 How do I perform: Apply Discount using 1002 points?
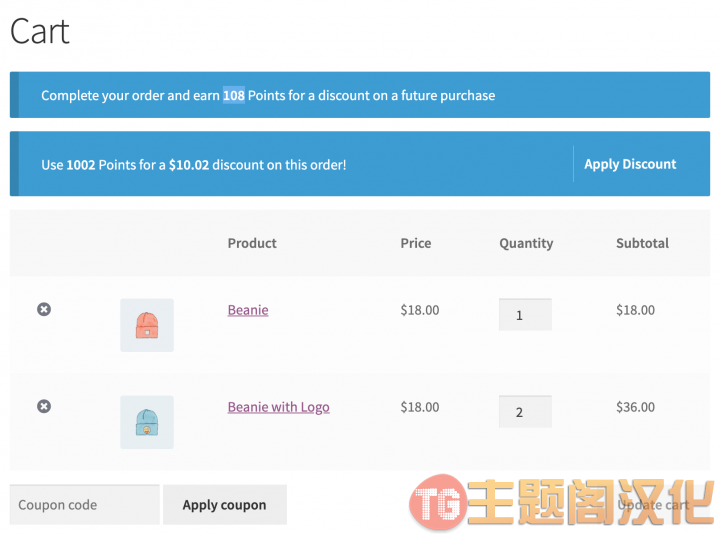pos(630,164)
